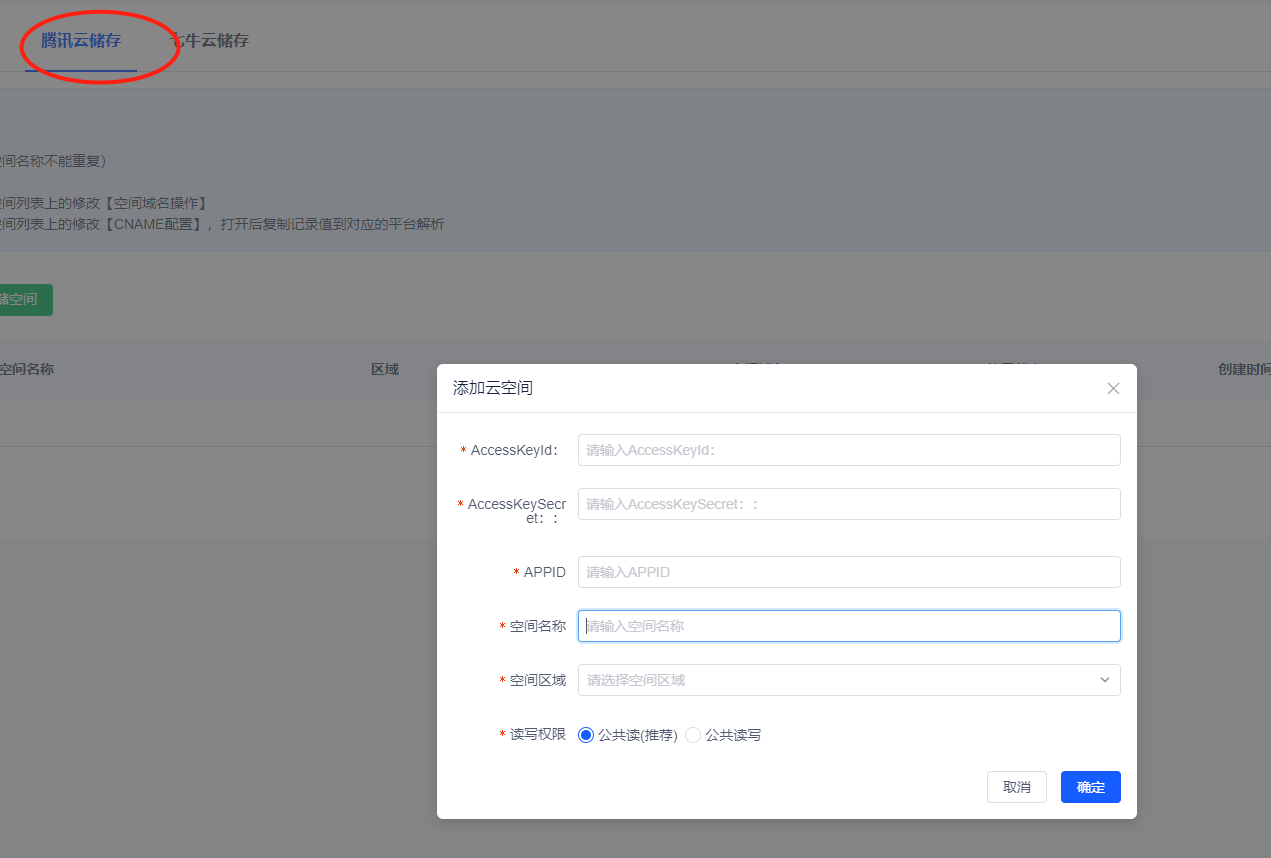Click the 空间名称 input field
Image resolution: width=1271 pixels, height=858 pixels.
click(849, 626)
